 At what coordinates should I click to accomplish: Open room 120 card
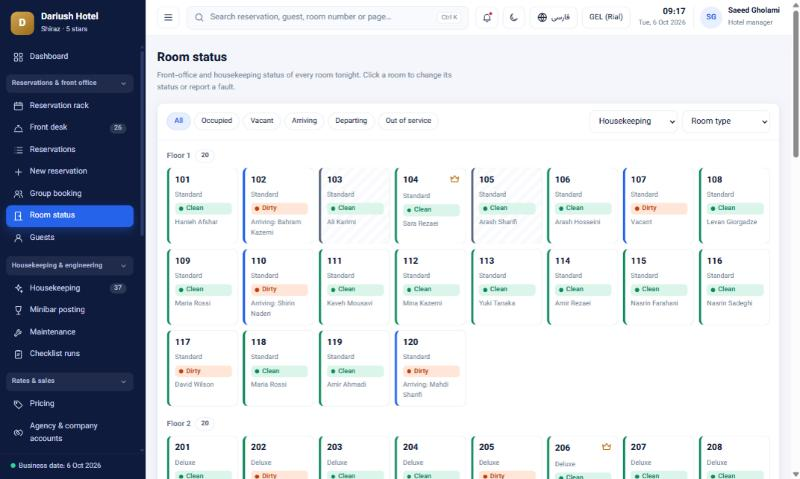pyautogui.click(x=431, y=368)
